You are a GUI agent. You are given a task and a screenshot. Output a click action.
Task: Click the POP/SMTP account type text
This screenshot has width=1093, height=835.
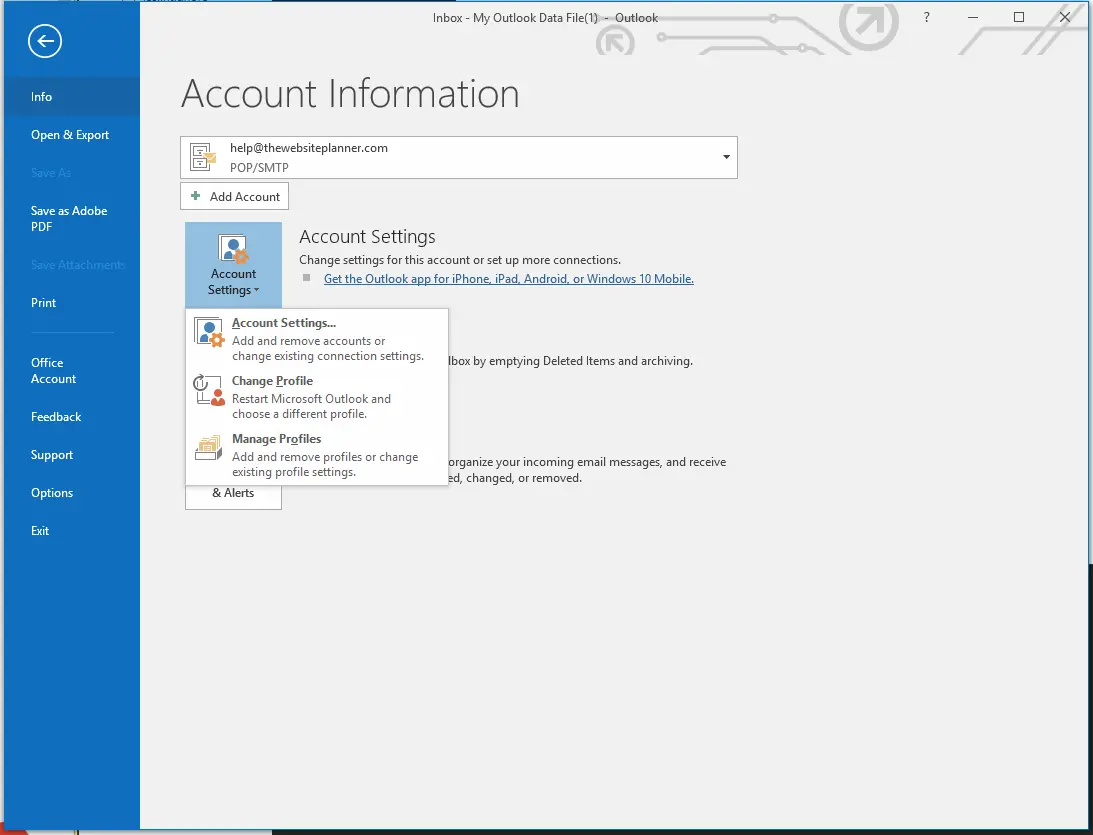click(259, 167)
